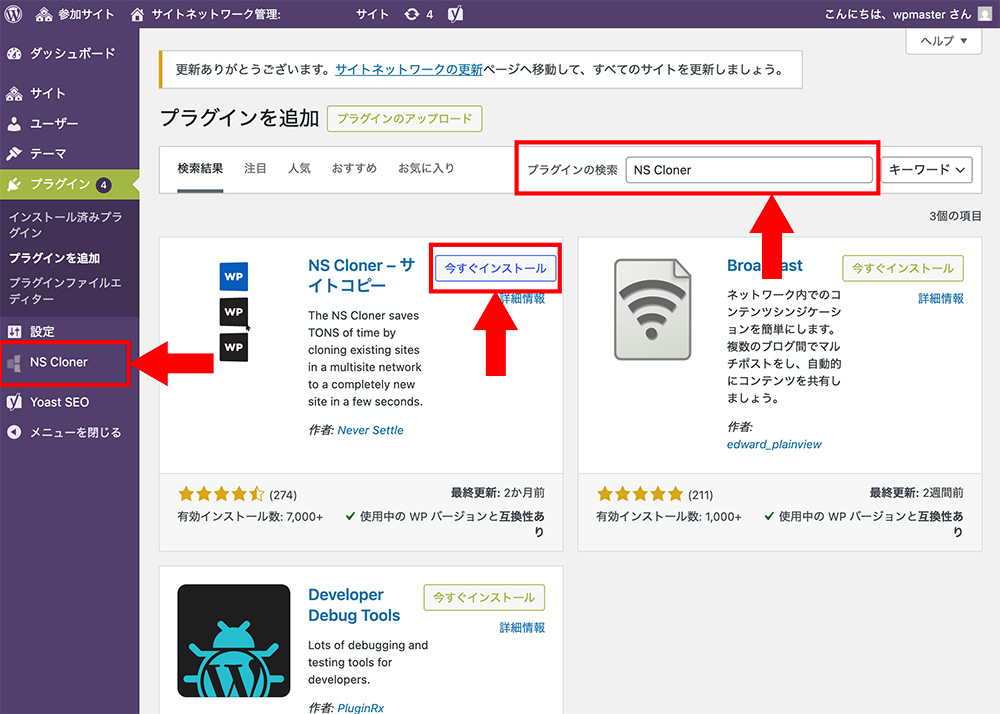Click the plugin update count badge 4
The image size is (1000, 714).
[x=103, y=185]
